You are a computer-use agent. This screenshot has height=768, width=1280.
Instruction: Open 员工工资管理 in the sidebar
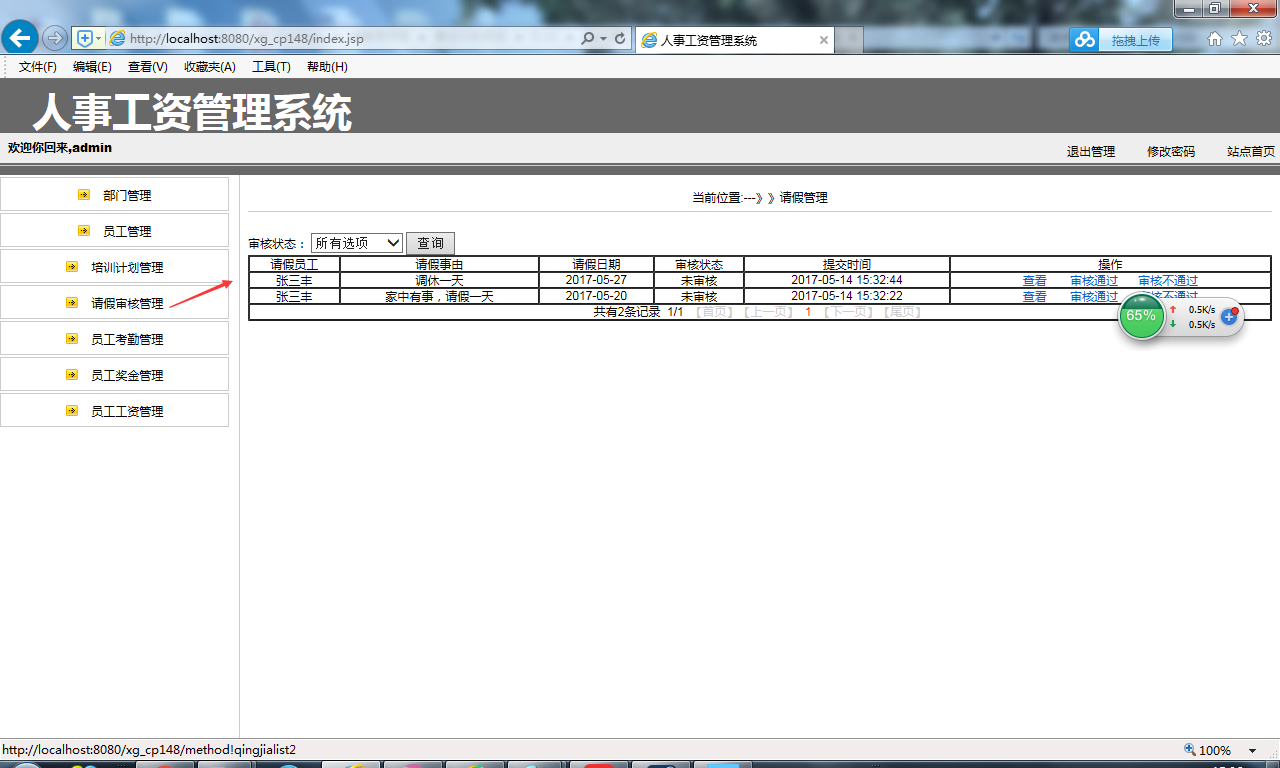click(127, 411)
